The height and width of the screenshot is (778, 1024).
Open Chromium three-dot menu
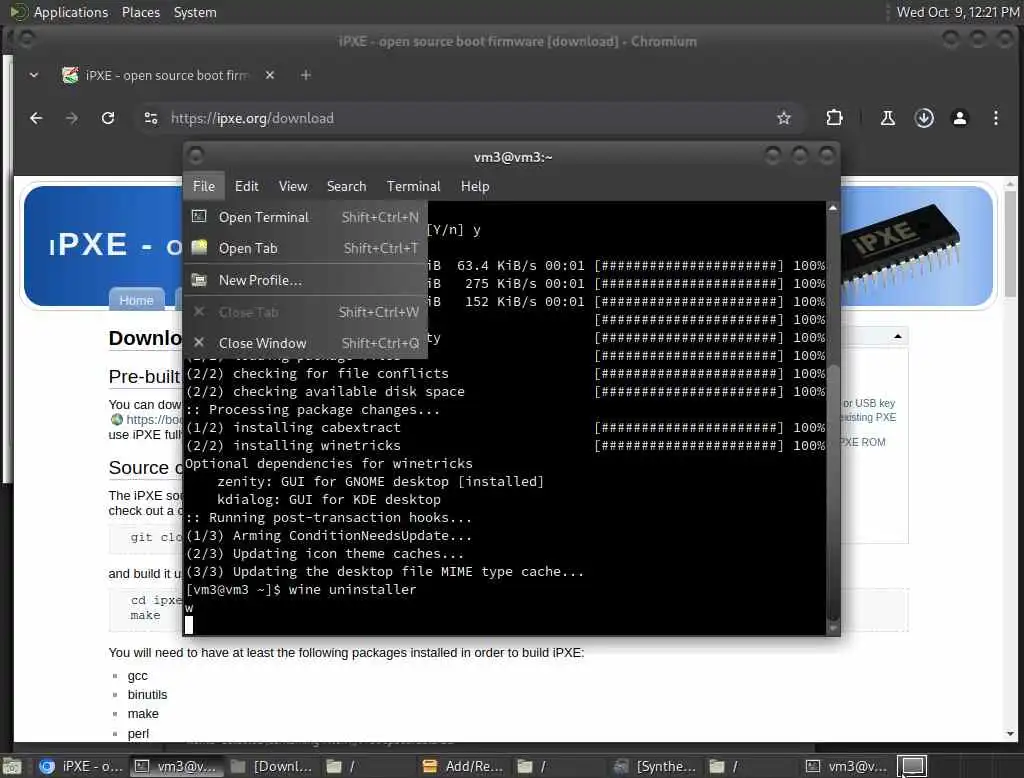point(995,118)
